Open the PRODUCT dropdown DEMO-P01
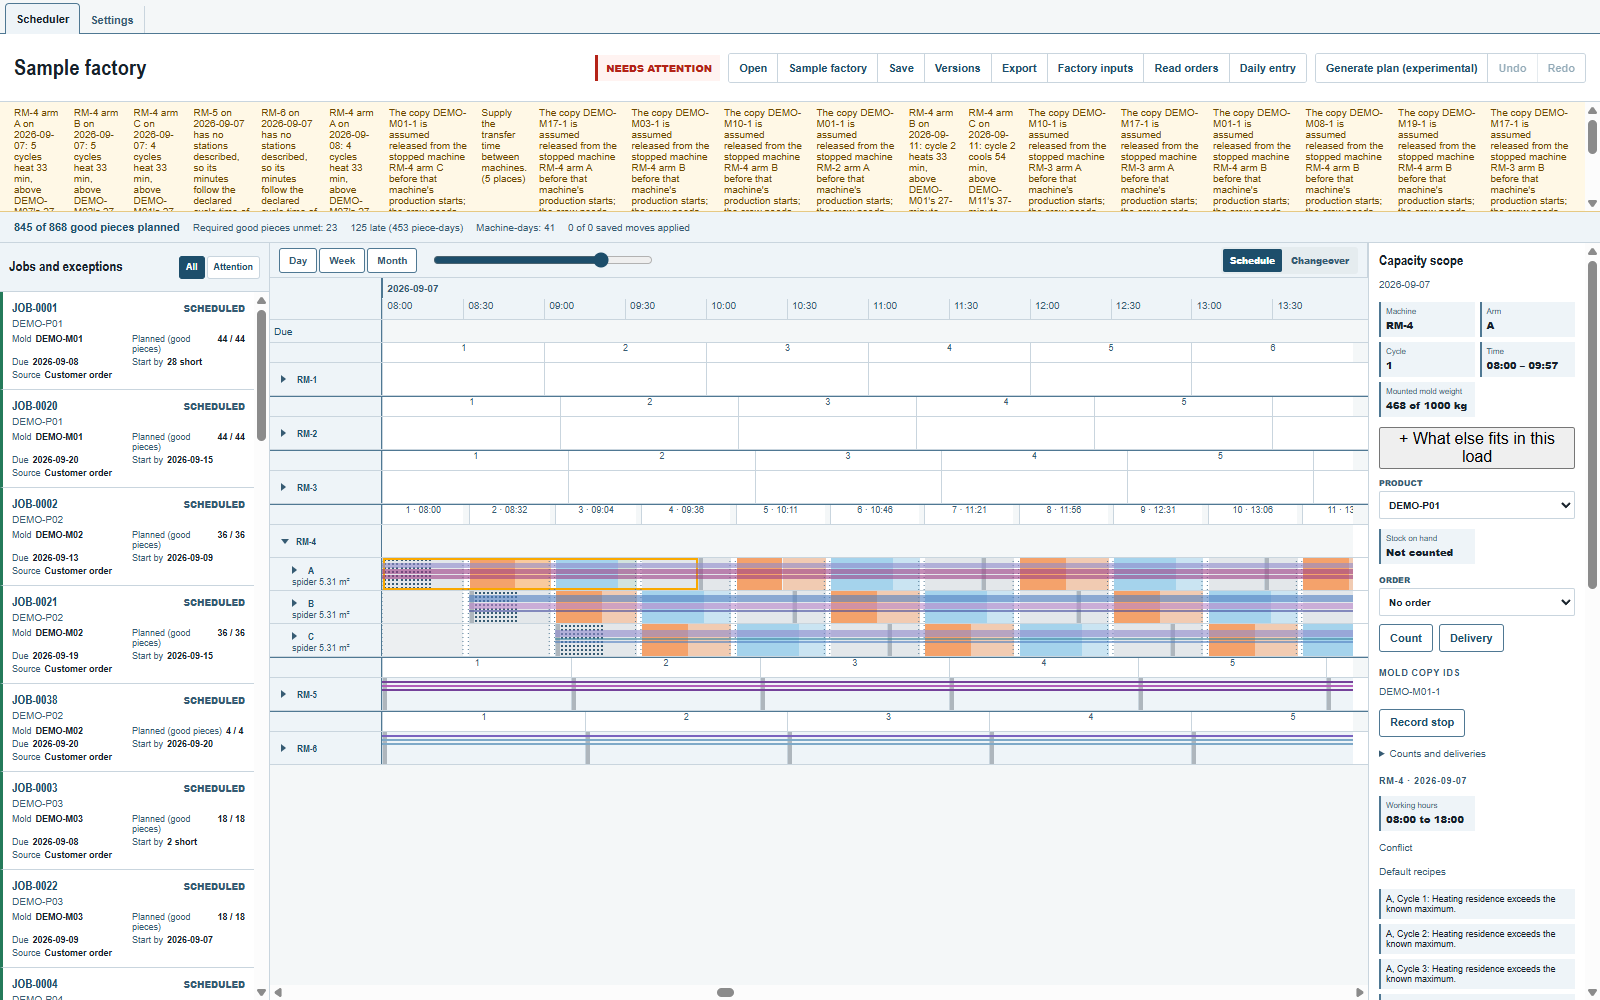Screen dimensions: 1600x1000 pos(1477,506)
